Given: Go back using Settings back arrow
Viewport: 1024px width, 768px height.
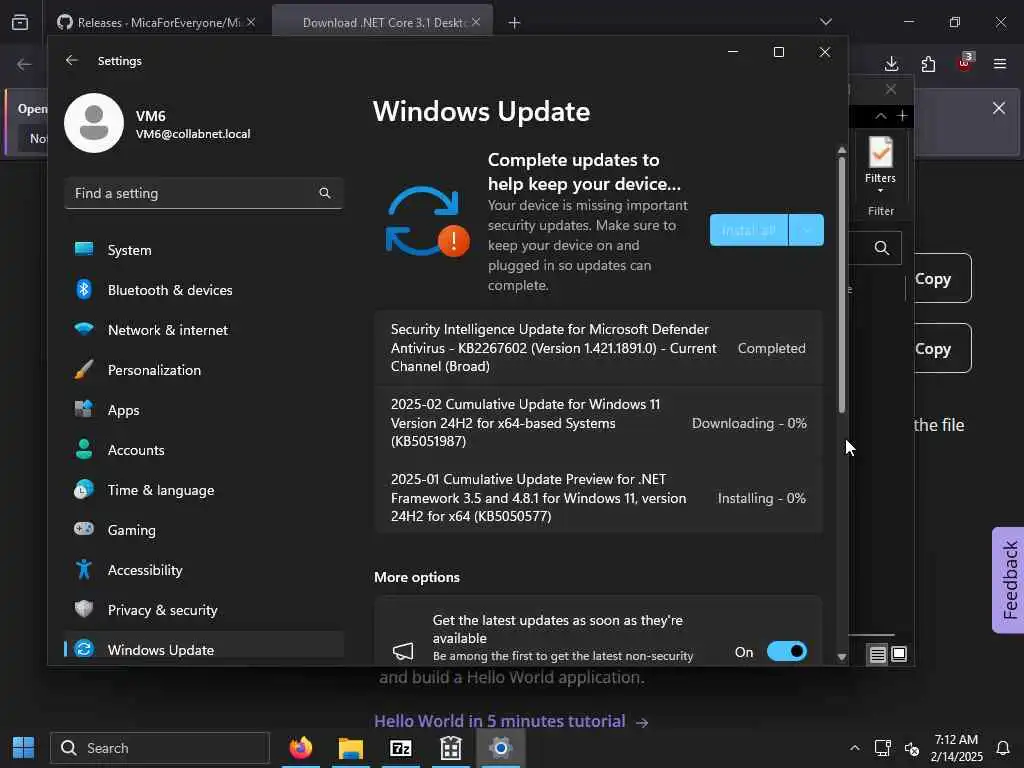Looking at the screenshot, I should [72, 60].
